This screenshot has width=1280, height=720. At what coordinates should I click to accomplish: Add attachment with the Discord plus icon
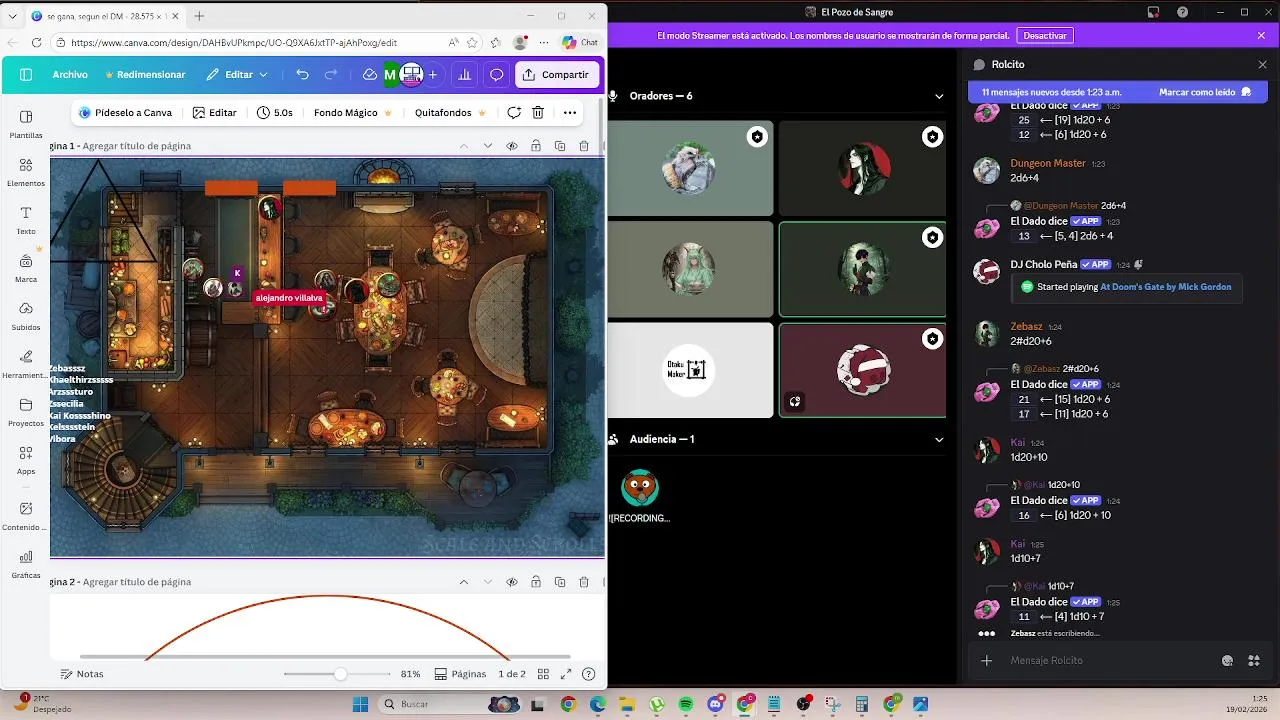[x=987, y=661]
